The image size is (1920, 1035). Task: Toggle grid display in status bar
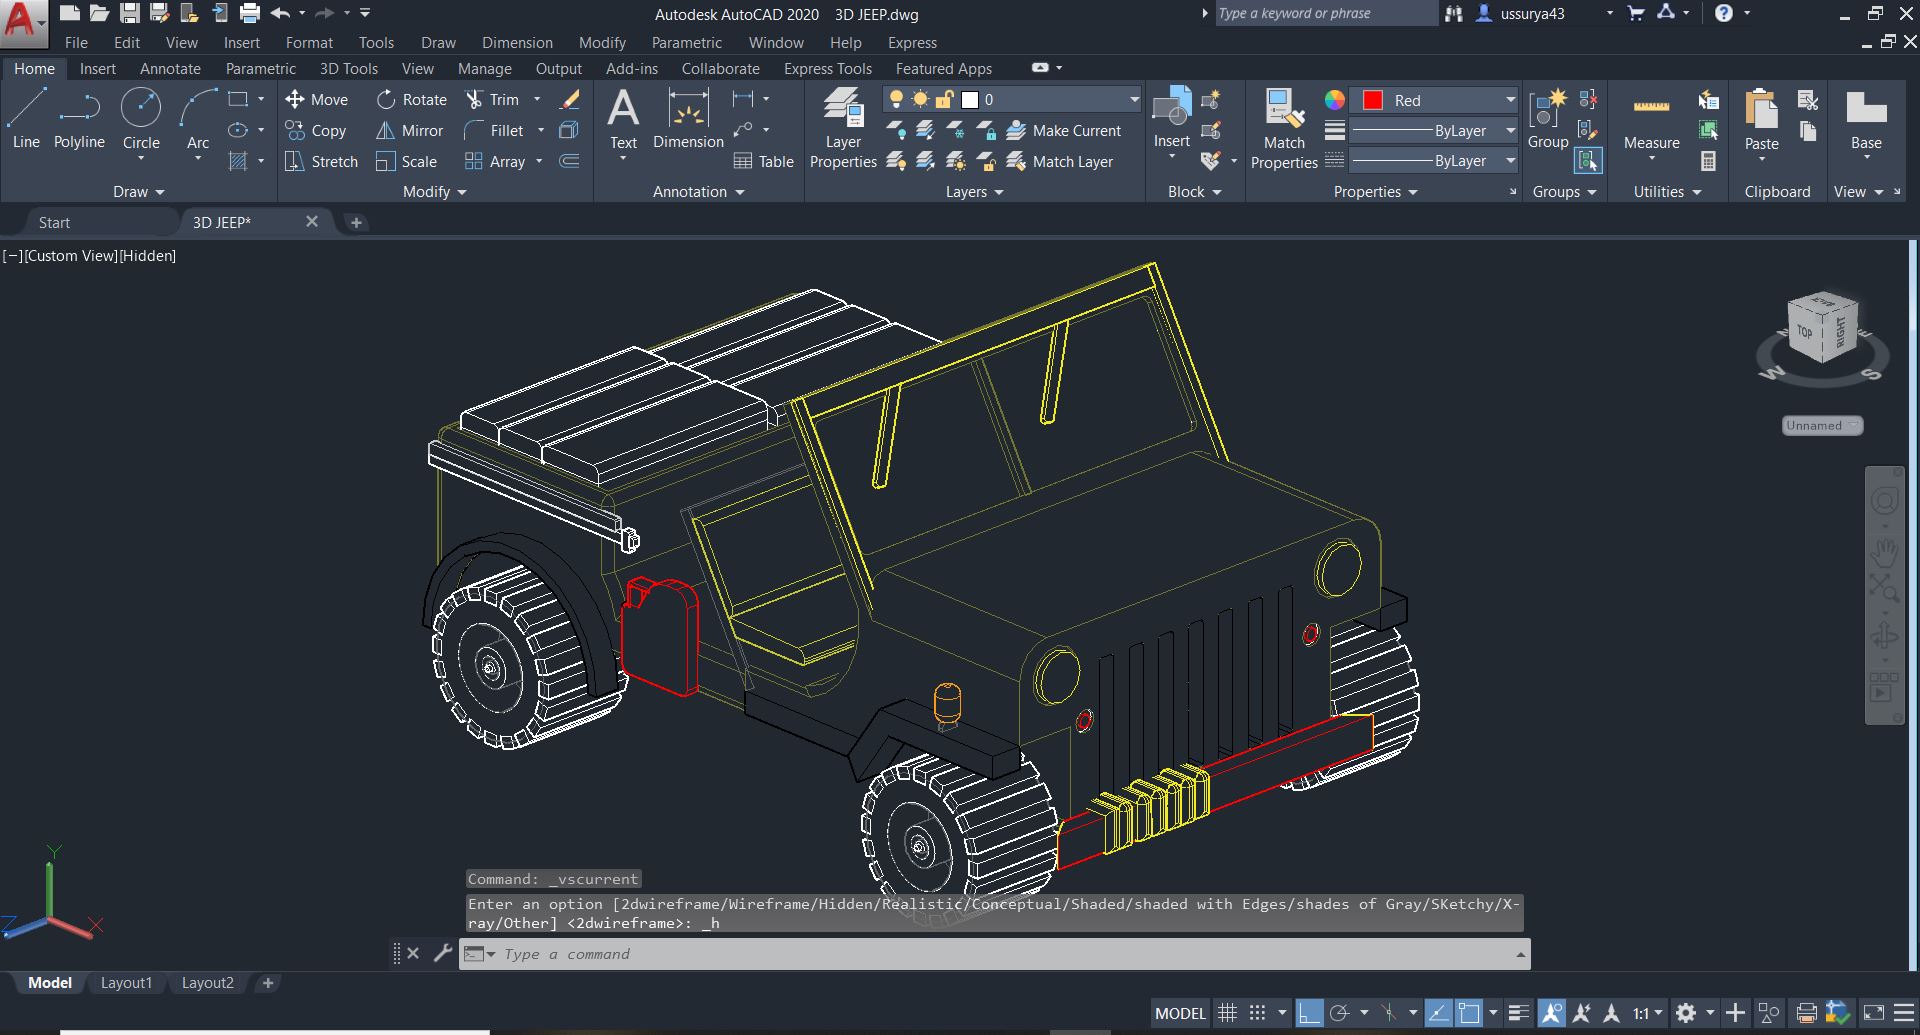[1227, 1013]
